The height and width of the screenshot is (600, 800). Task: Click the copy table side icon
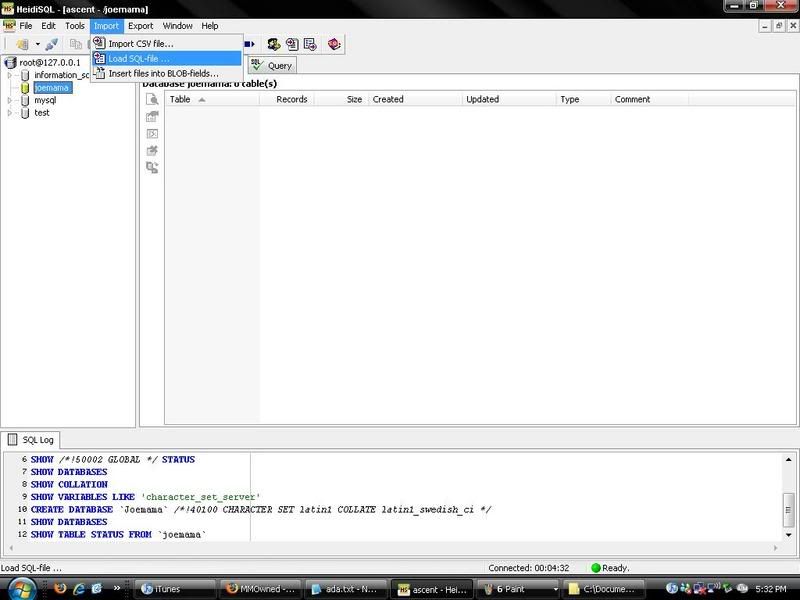152,167
